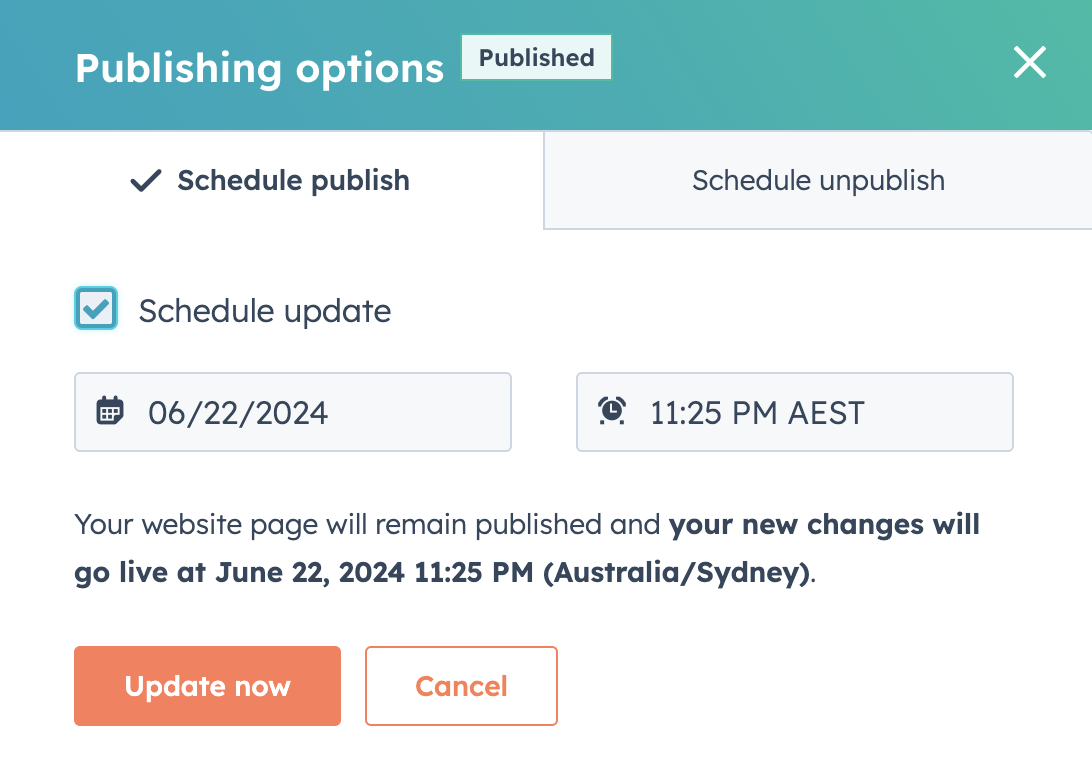The width and height of the screenshot is (1092, 772).
Task: Click the Published status badge
Action: coord(536,58)
